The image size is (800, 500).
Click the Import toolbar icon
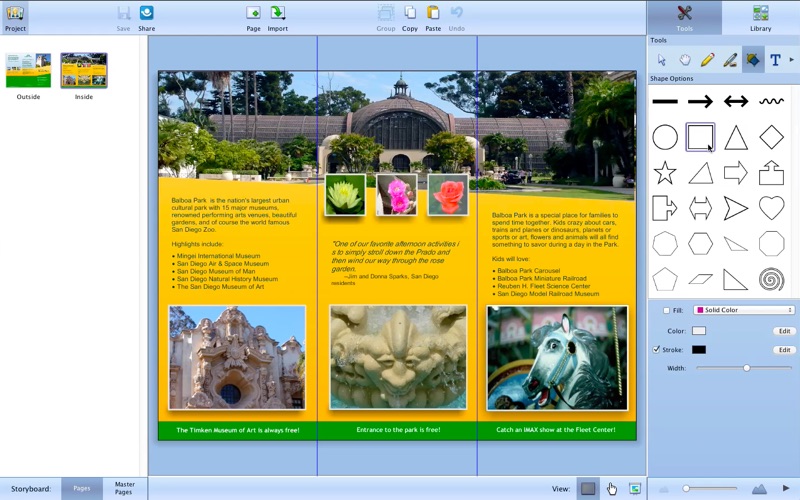278,17
